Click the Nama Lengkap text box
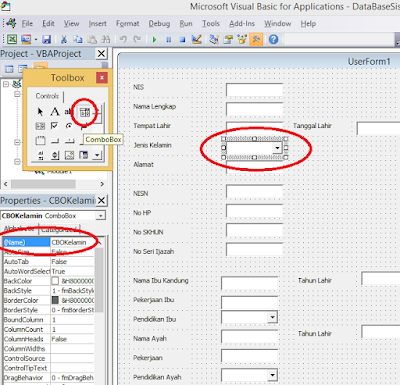Viewport: 400px width, 385px height. (x=254, y=109)
